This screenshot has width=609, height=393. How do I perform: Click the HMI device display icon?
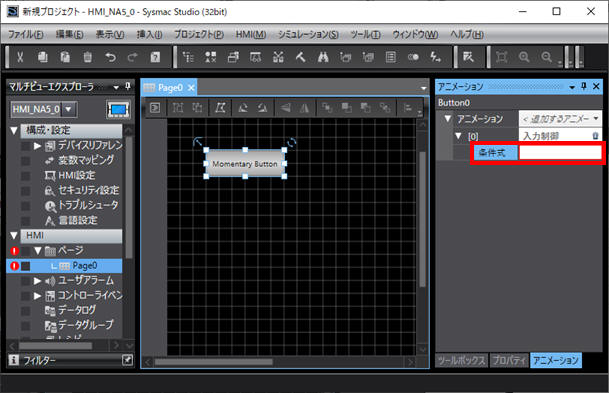click(x=118, y=110)
